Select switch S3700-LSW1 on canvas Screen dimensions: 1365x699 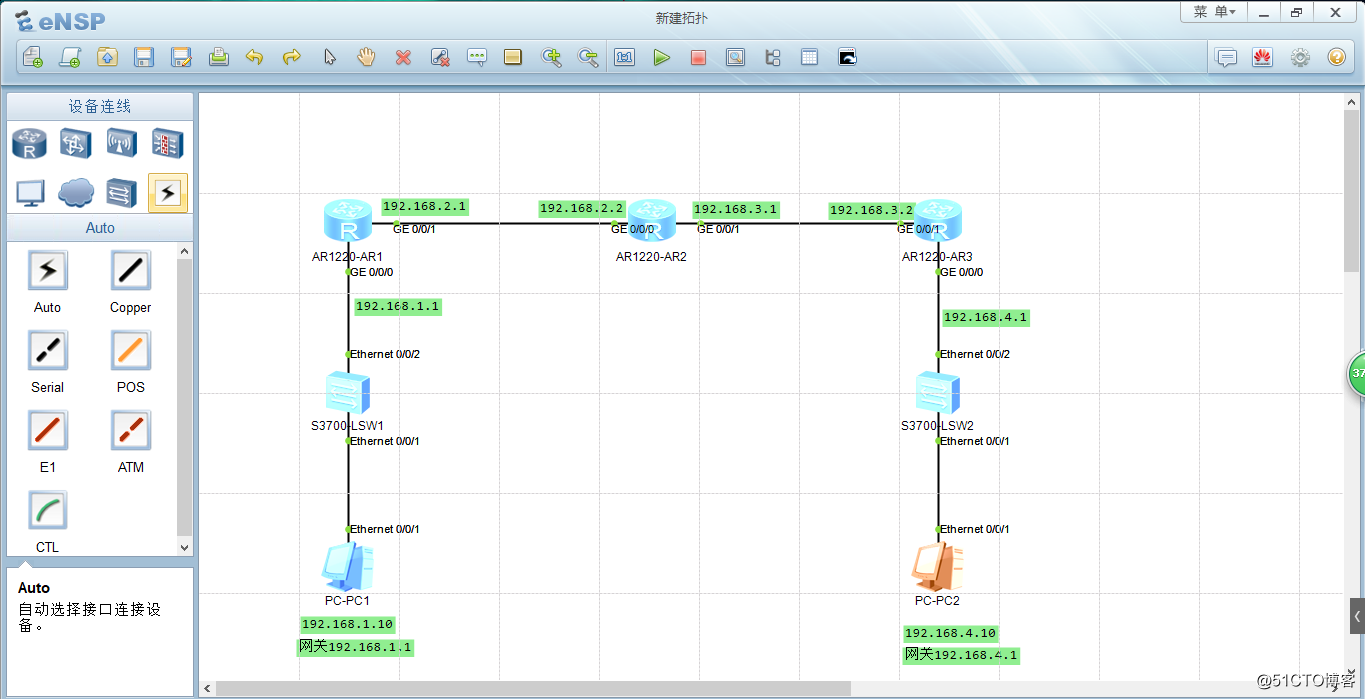[x=347, y=392]
